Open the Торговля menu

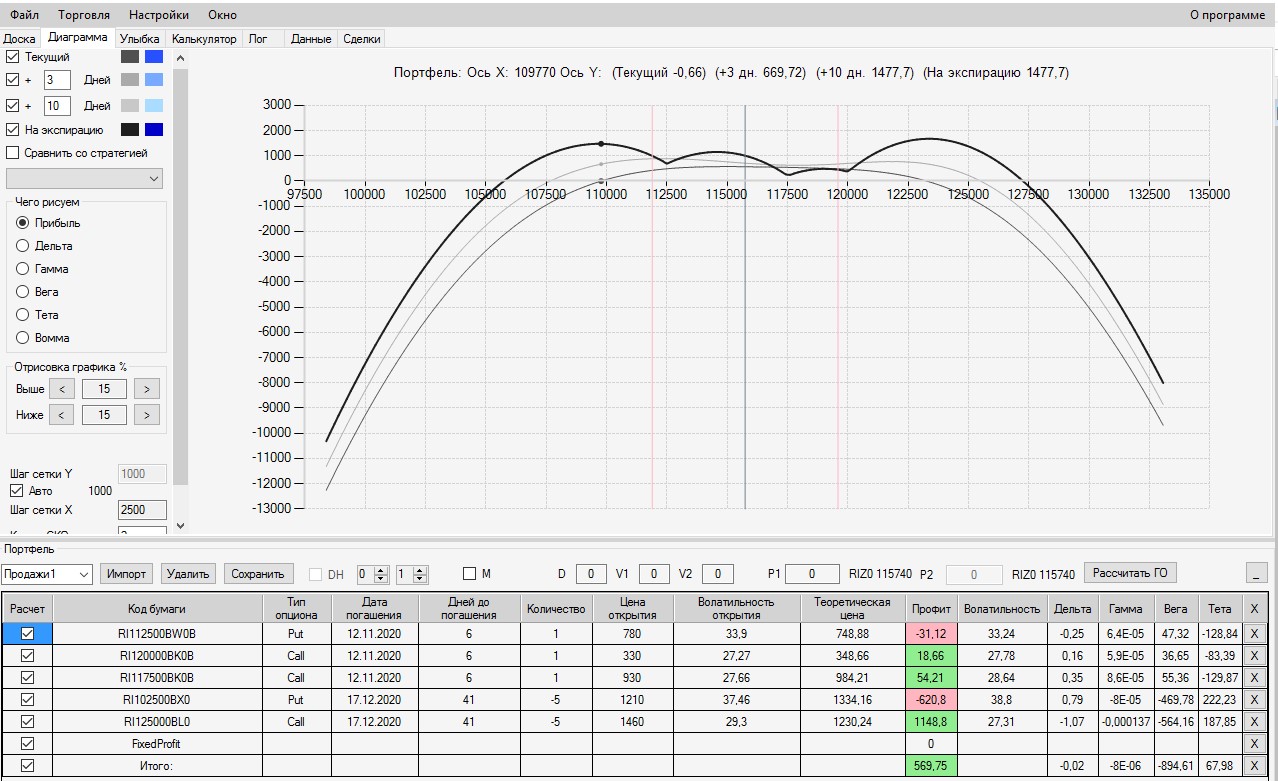[84, 15]
